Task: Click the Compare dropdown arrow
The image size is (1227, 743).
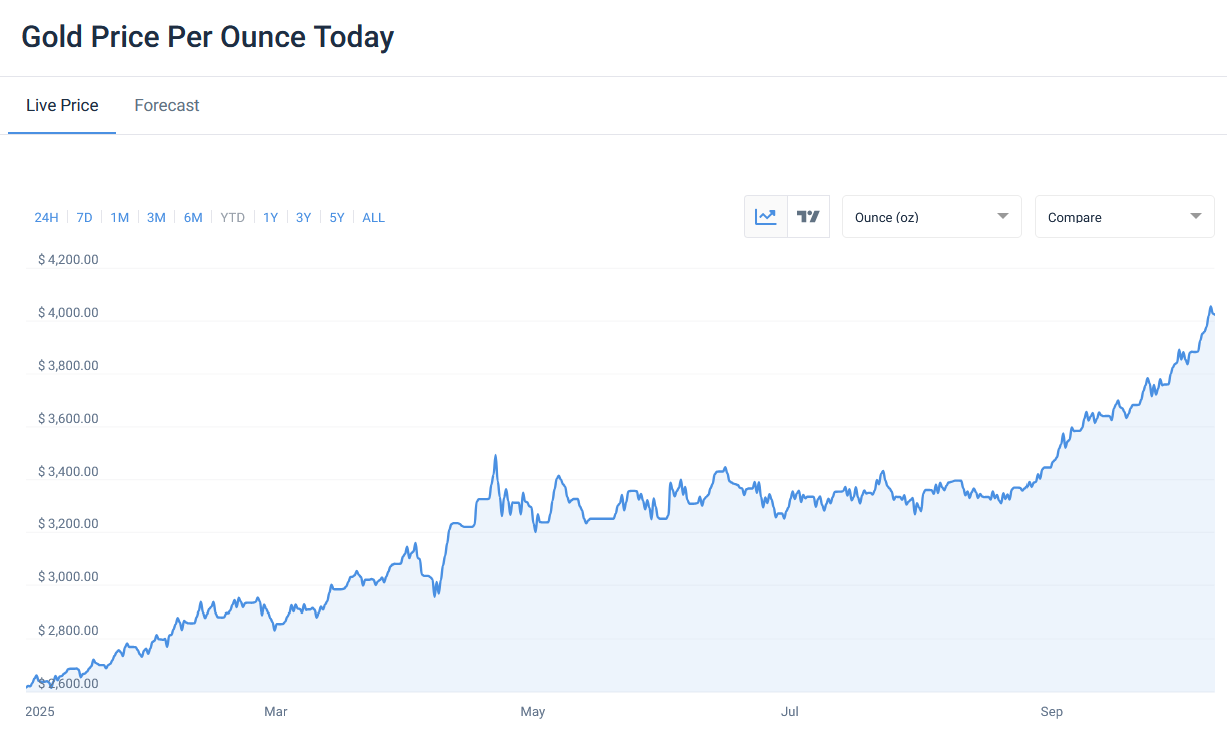Action: tap(1195, 217)
